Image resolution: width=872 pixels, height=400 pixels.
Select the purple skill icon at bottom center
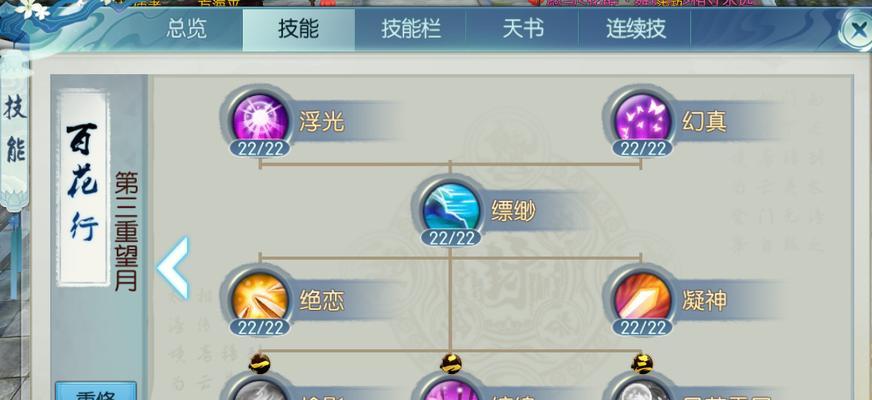coord(451,390)
